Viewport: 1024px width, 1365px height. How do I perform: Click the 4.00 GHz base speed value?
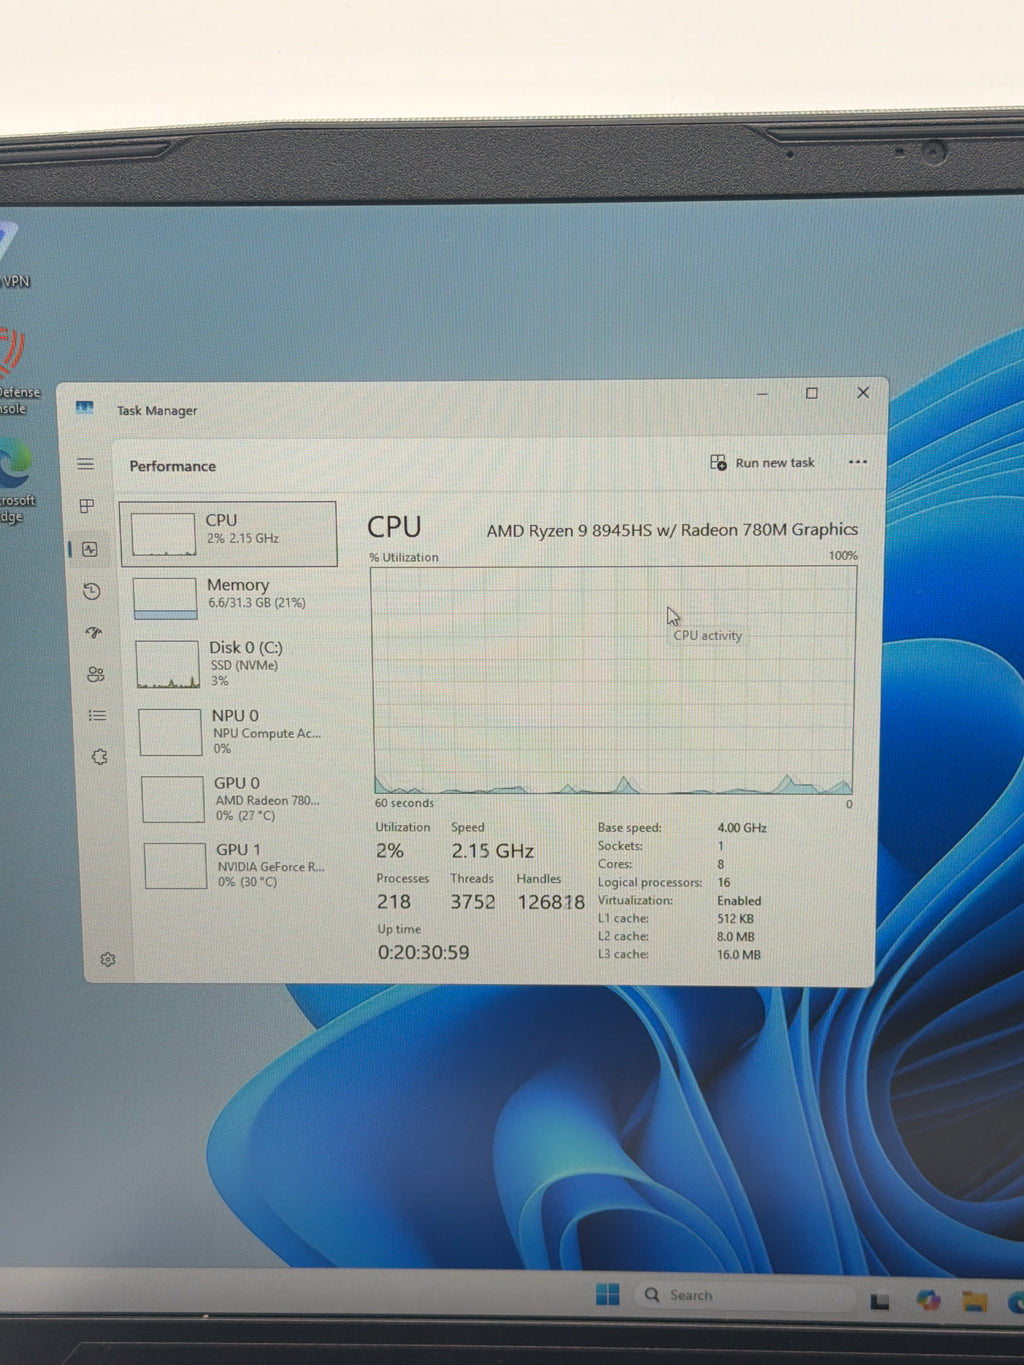742,828
